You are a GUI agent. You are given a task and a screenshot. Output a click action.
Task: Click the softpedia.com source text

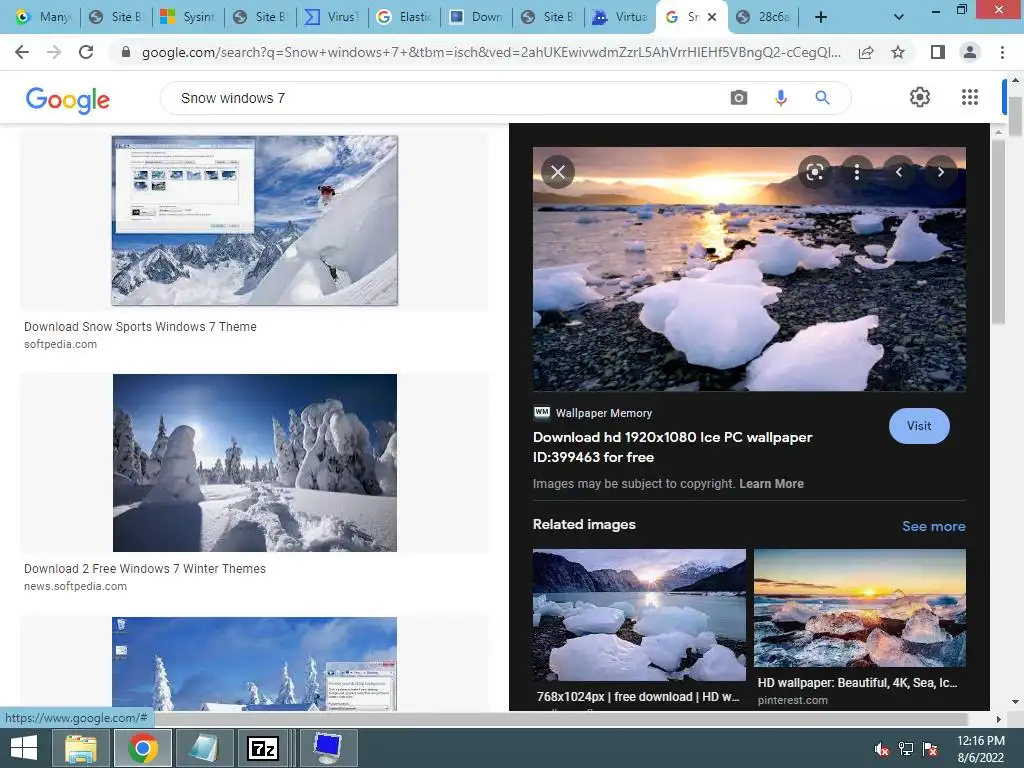60,344
